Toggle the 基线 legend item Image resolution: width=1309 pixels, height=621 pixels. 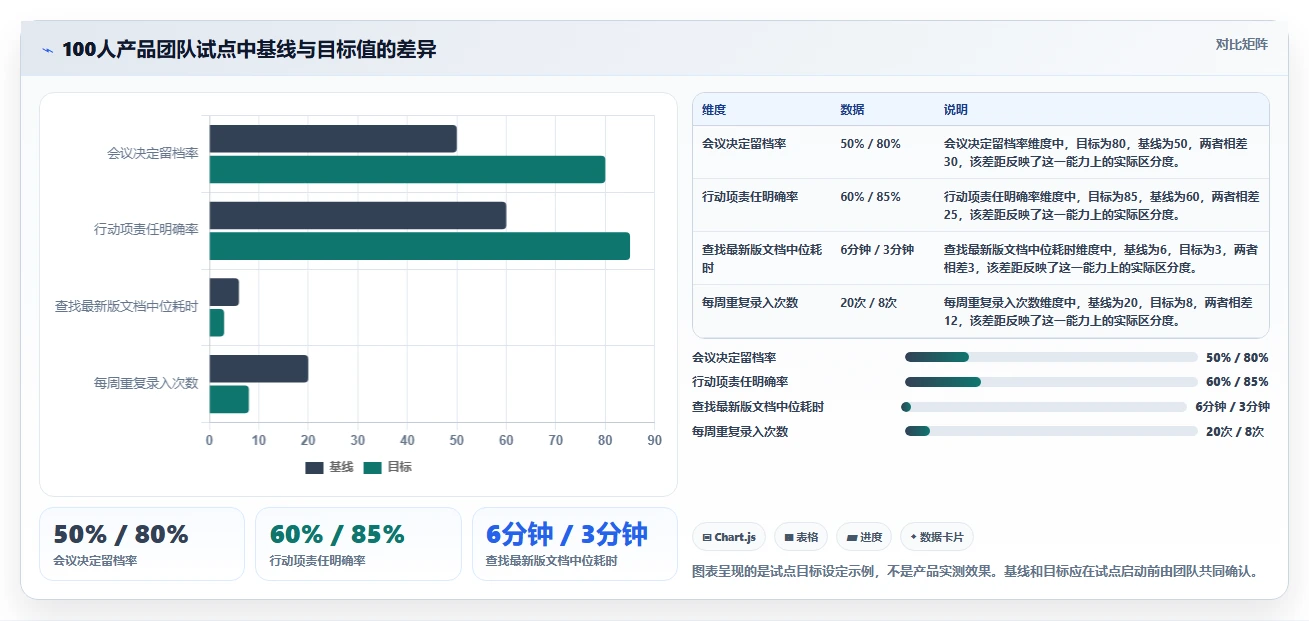[329, 467]
